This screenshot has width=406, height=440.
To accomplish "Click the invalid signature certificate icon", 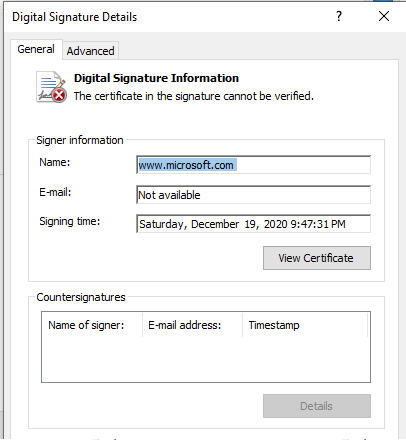I will [x=51, y=87].
